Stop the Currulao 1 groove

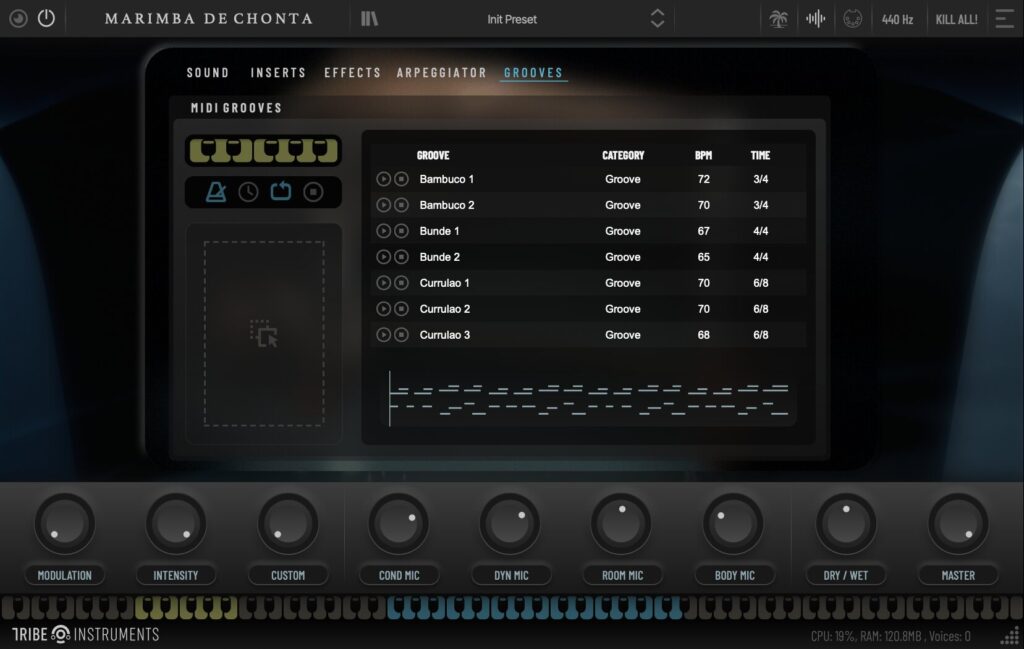402,283
